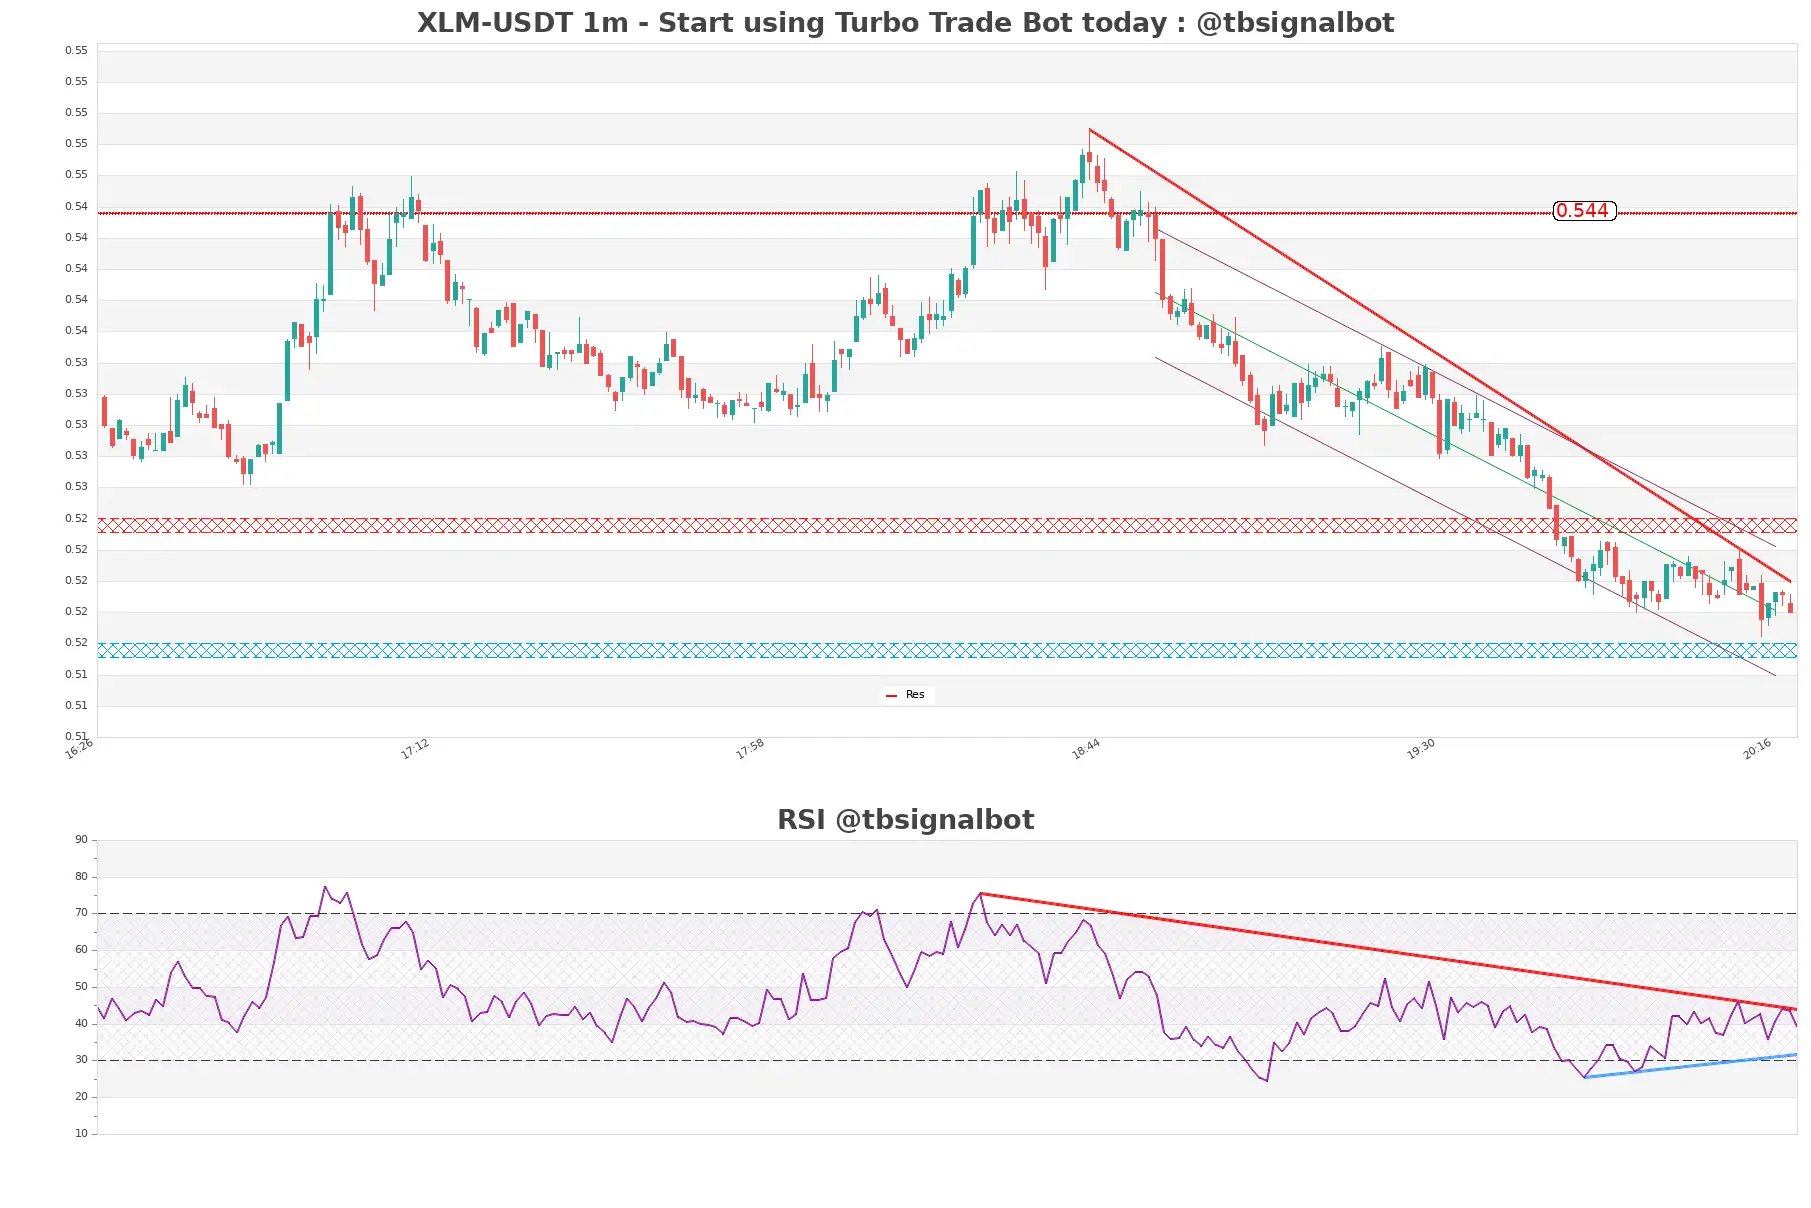
Task: Click the 17:12 time axis label
Action: [415, 749]
